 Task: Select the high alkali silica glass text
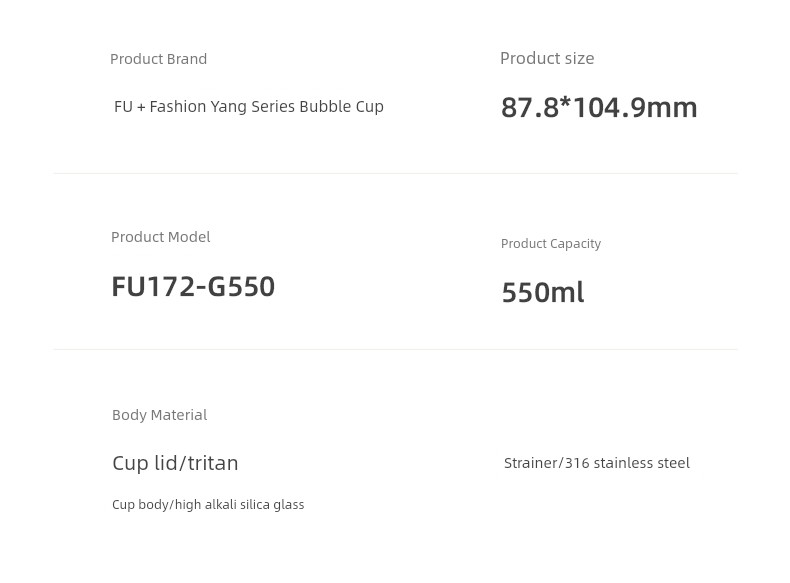click(x=239, y=505)
